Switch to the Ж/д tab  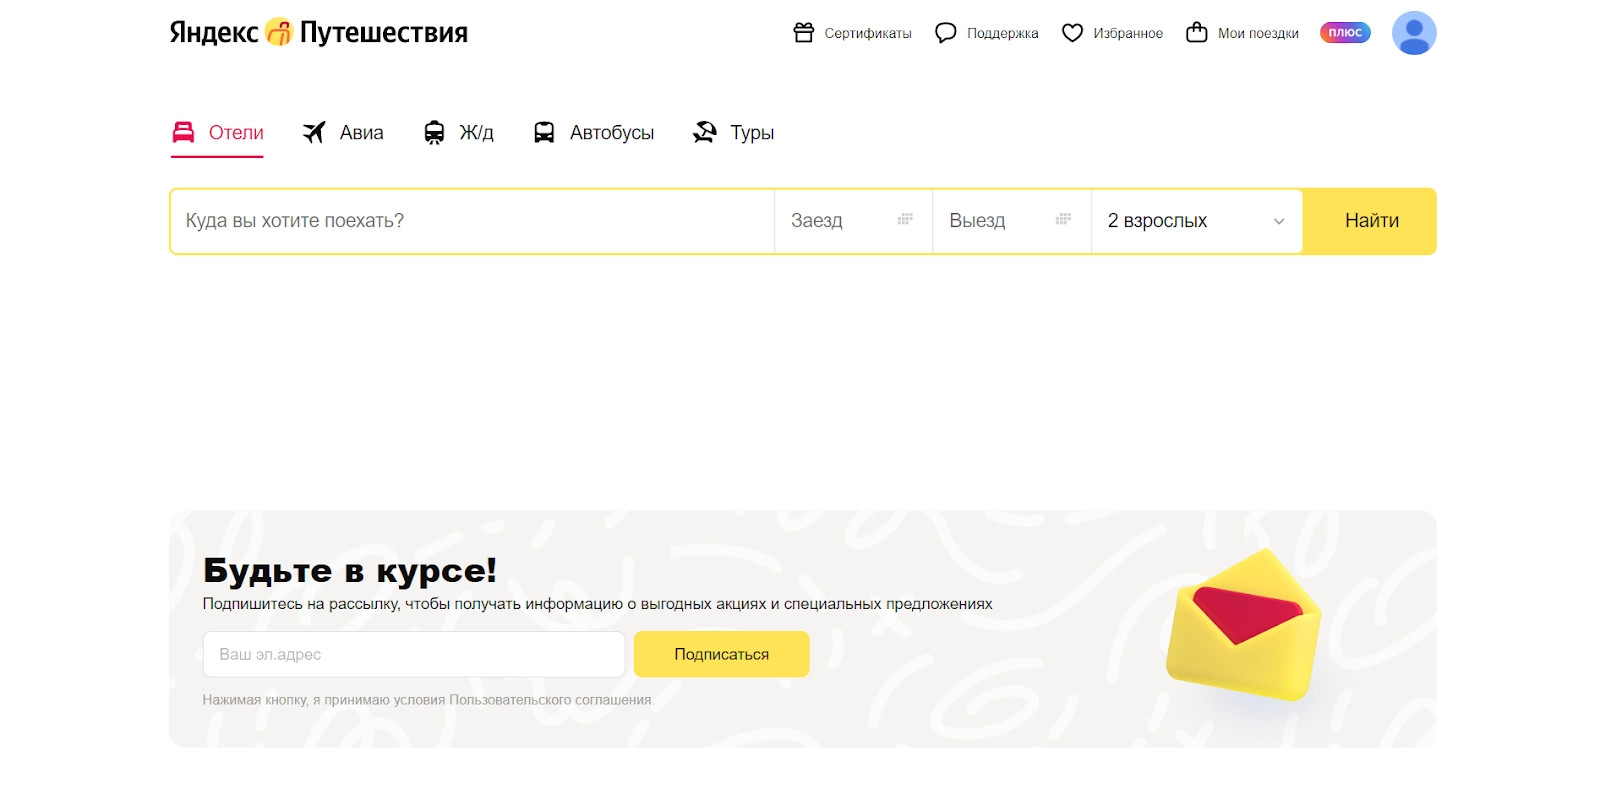pyautogui.click(x=459, y=133)
